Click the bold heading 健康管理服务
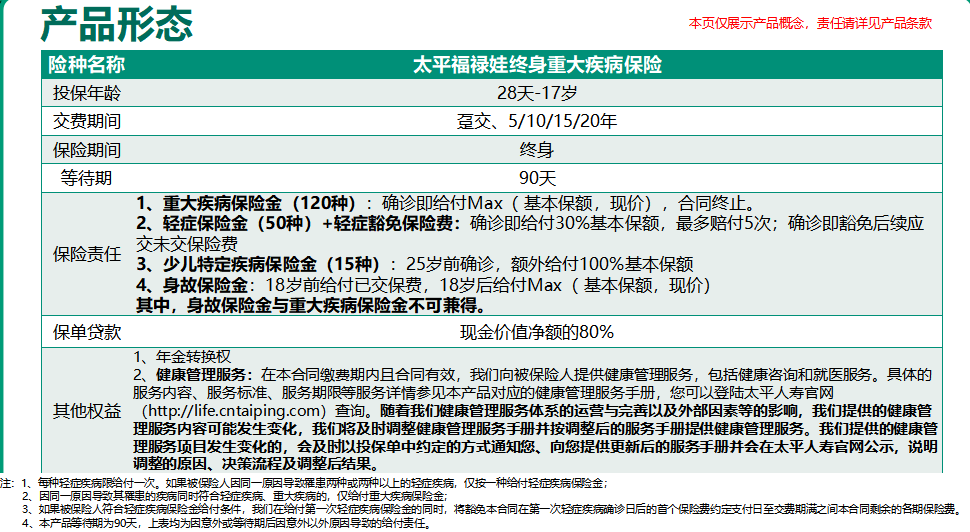Screen dimensions: 970x532 (x=200, y=374)
